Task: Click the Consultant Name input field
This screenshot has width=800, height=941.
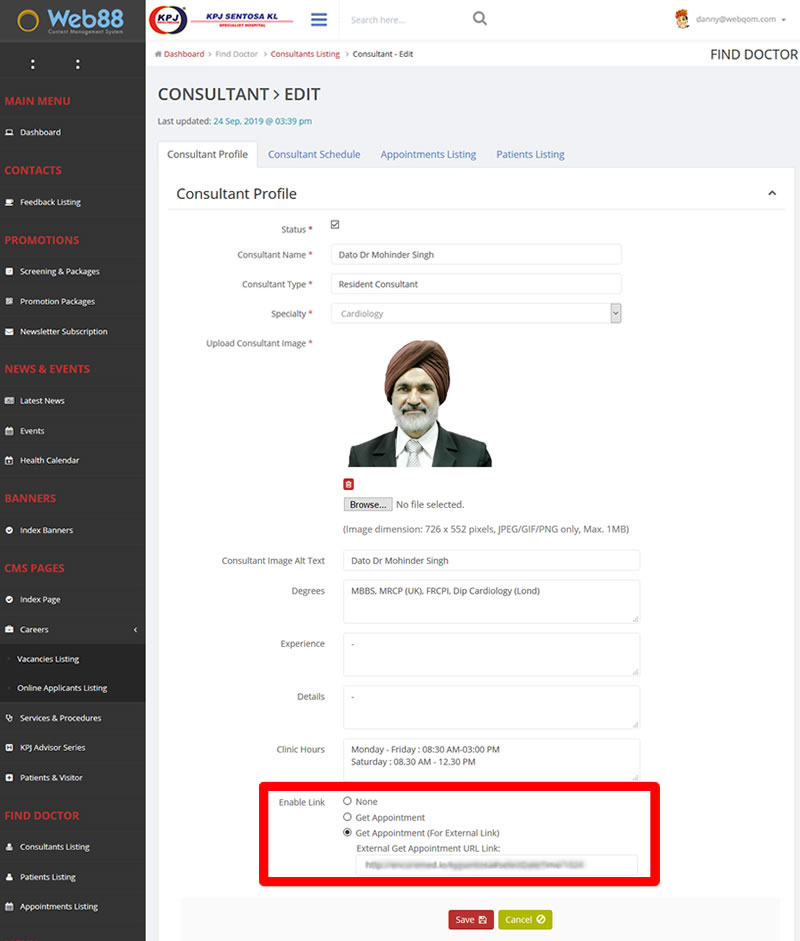Action: (476, 255)
